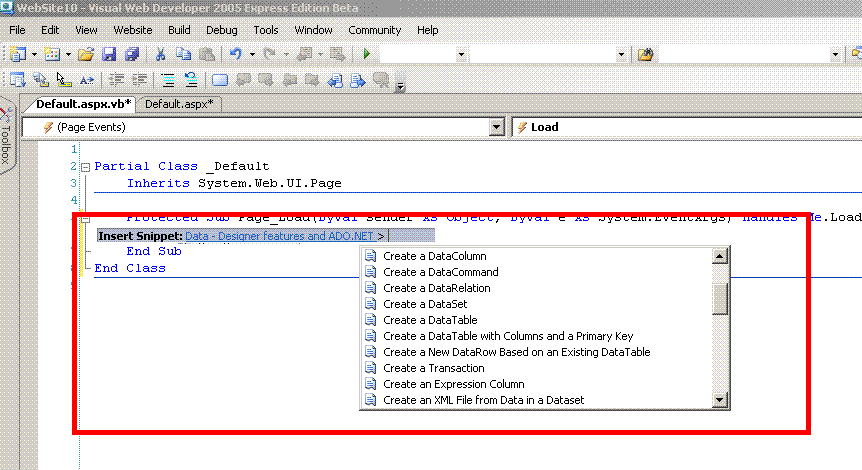
Task: Click the Save All icon
Action: [132, 54]
